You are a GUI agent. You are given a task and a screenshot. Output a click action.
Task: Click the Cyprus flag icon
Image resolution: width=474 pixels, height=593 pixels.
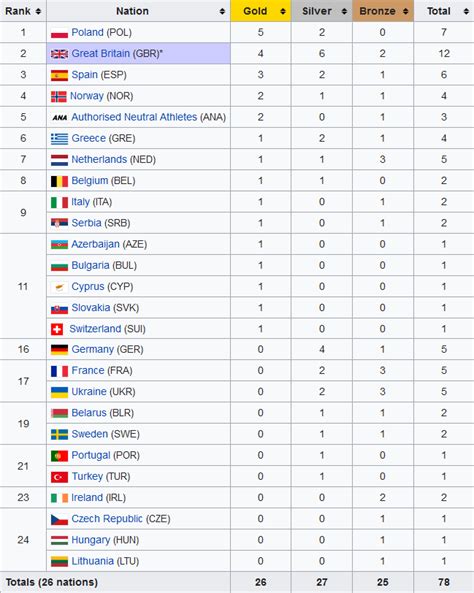[59, 287]
